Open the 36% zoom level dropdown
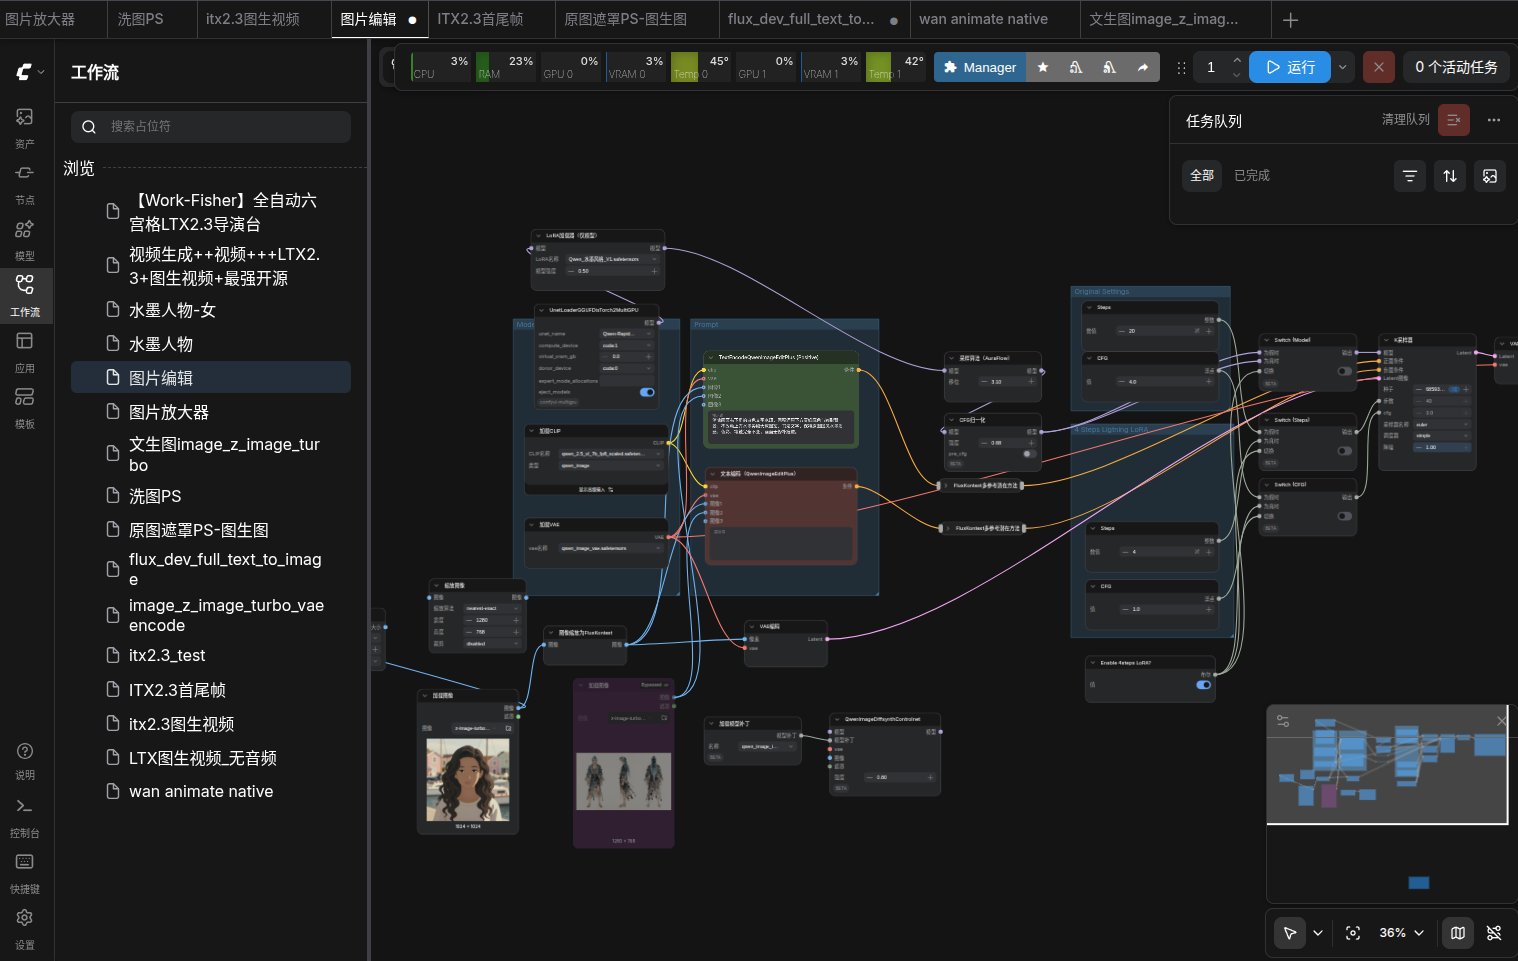Viewport: 1518px width, 961px height. 1401,933
